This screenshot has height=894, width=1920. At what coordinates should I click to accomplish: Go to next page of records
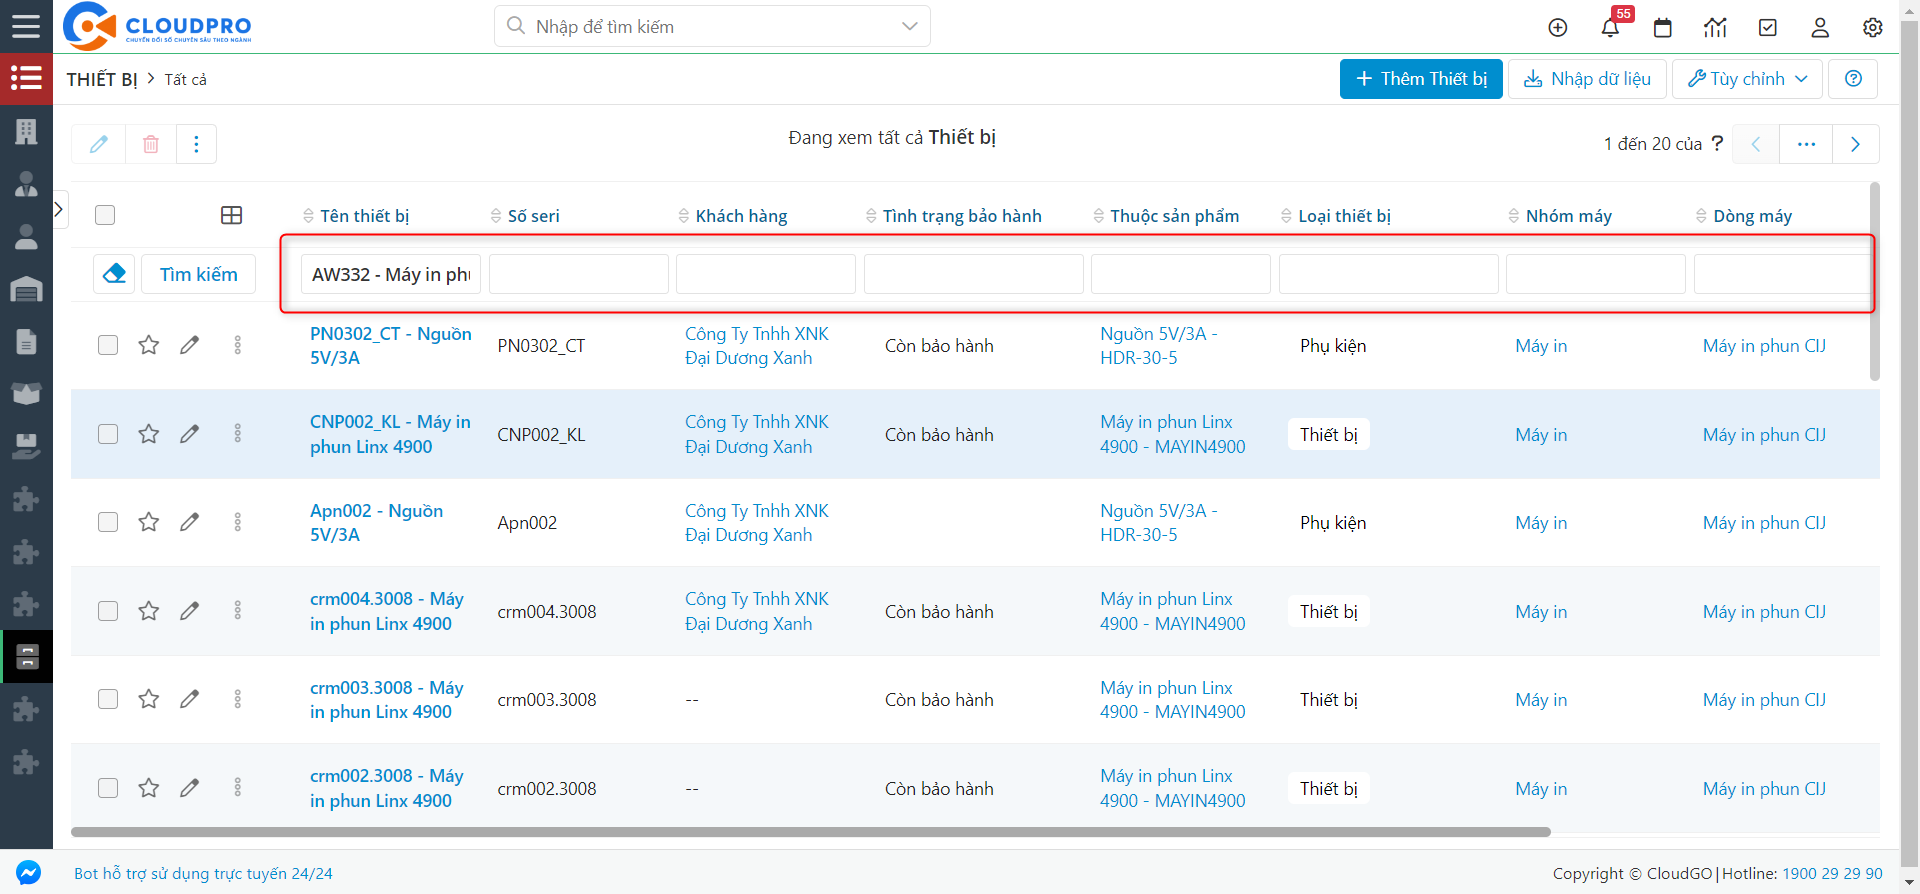tap(1855, 144)
